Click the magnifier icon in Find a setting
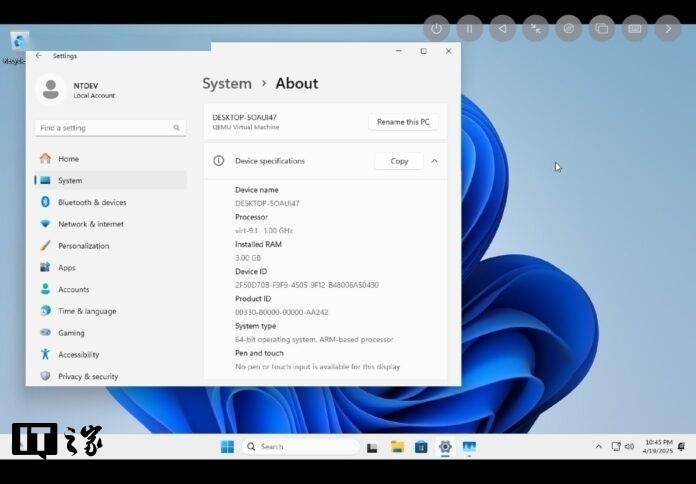Screen dimensions: 696x484 (176, 128)
